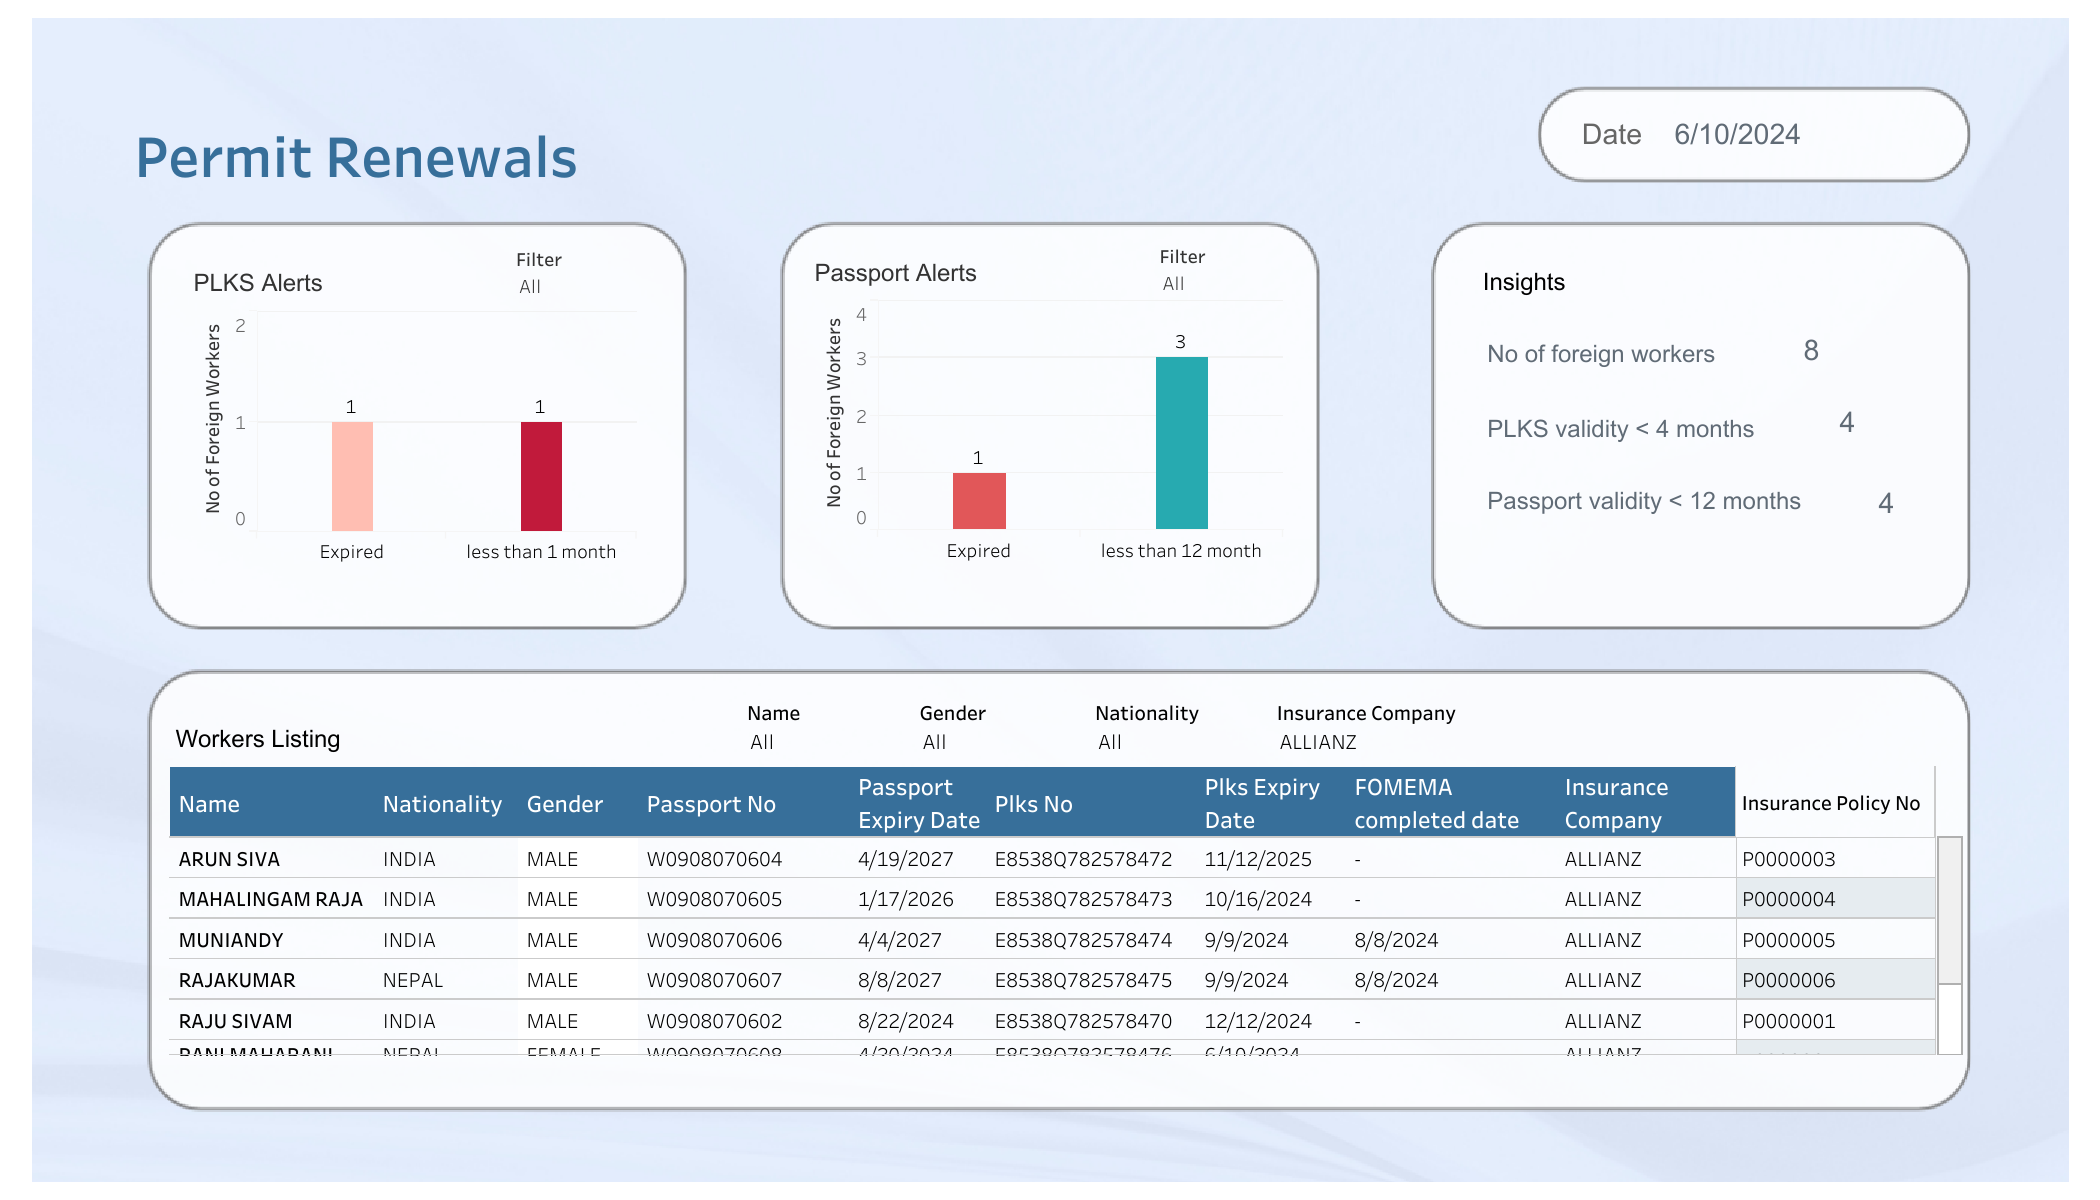2100x1200 pixels.
Task: Click insurance policy number P0000006
Action: click(1788, 980)
